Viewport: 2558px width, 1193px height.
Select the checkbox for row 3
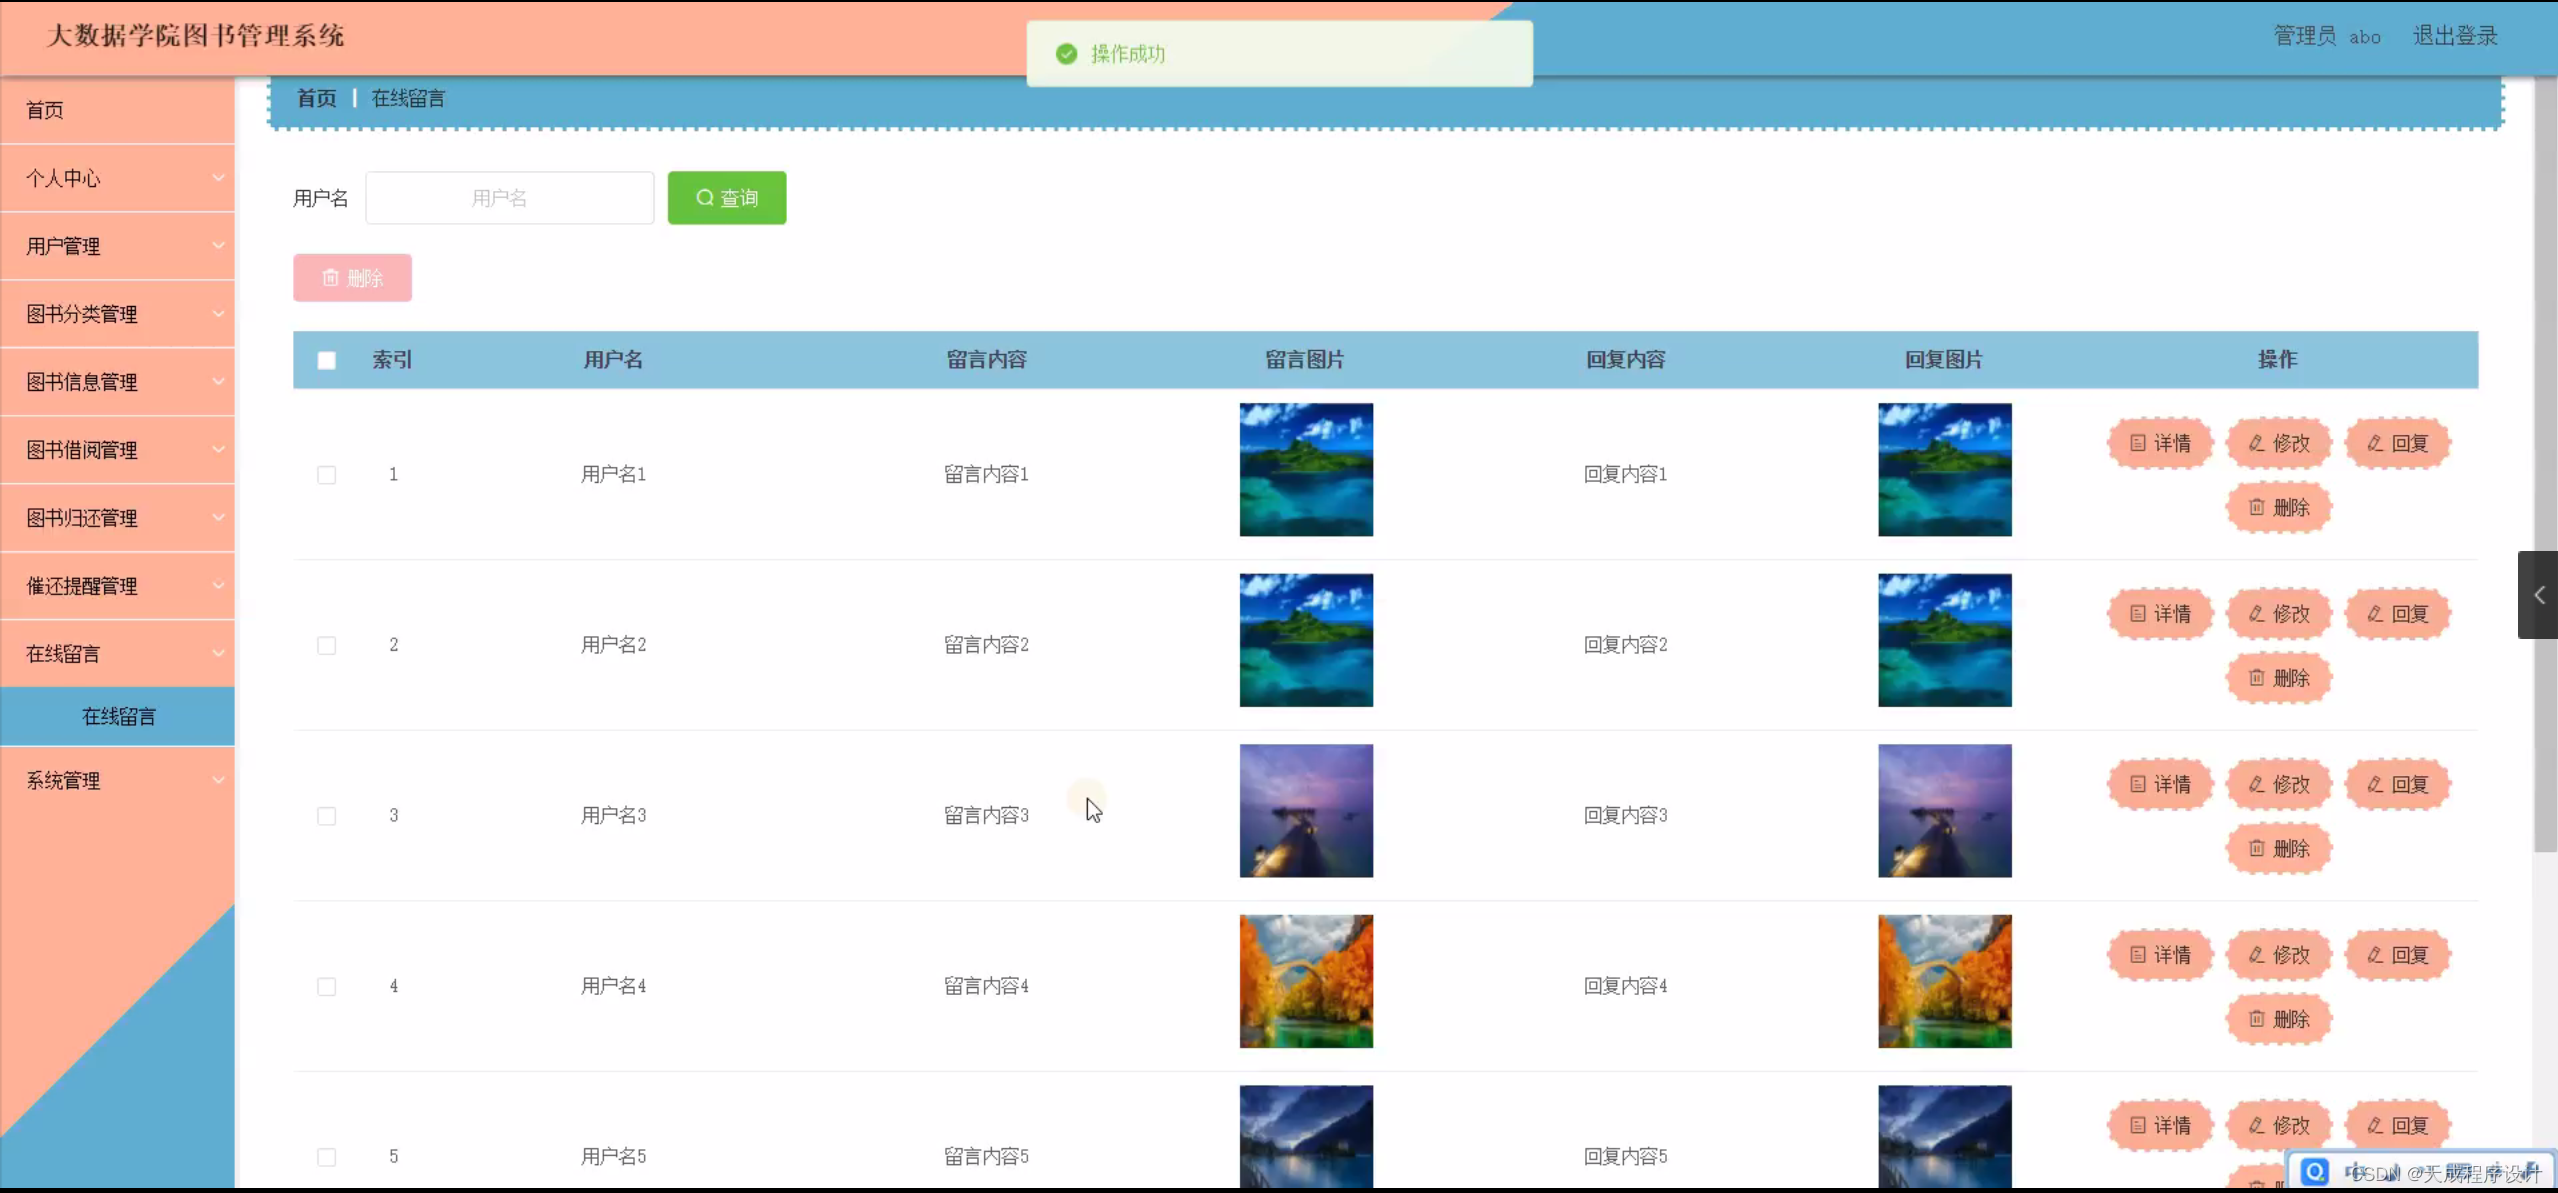tap(327, 816)
